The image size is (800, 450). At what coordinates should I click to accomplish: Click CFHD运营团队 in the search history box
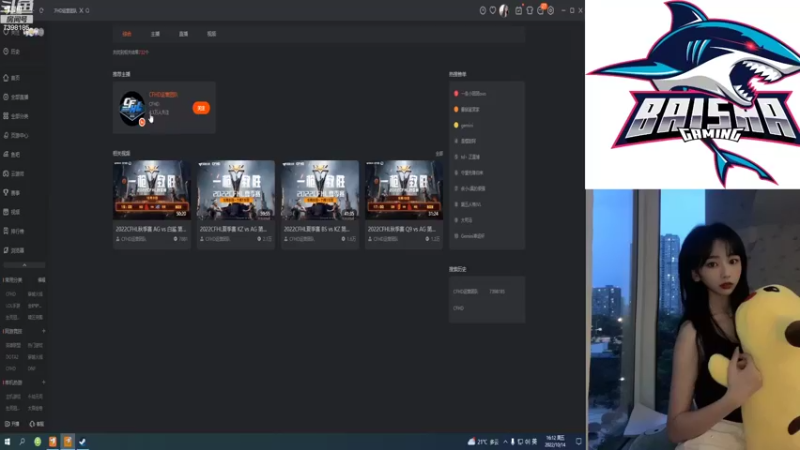coord(466,291)
